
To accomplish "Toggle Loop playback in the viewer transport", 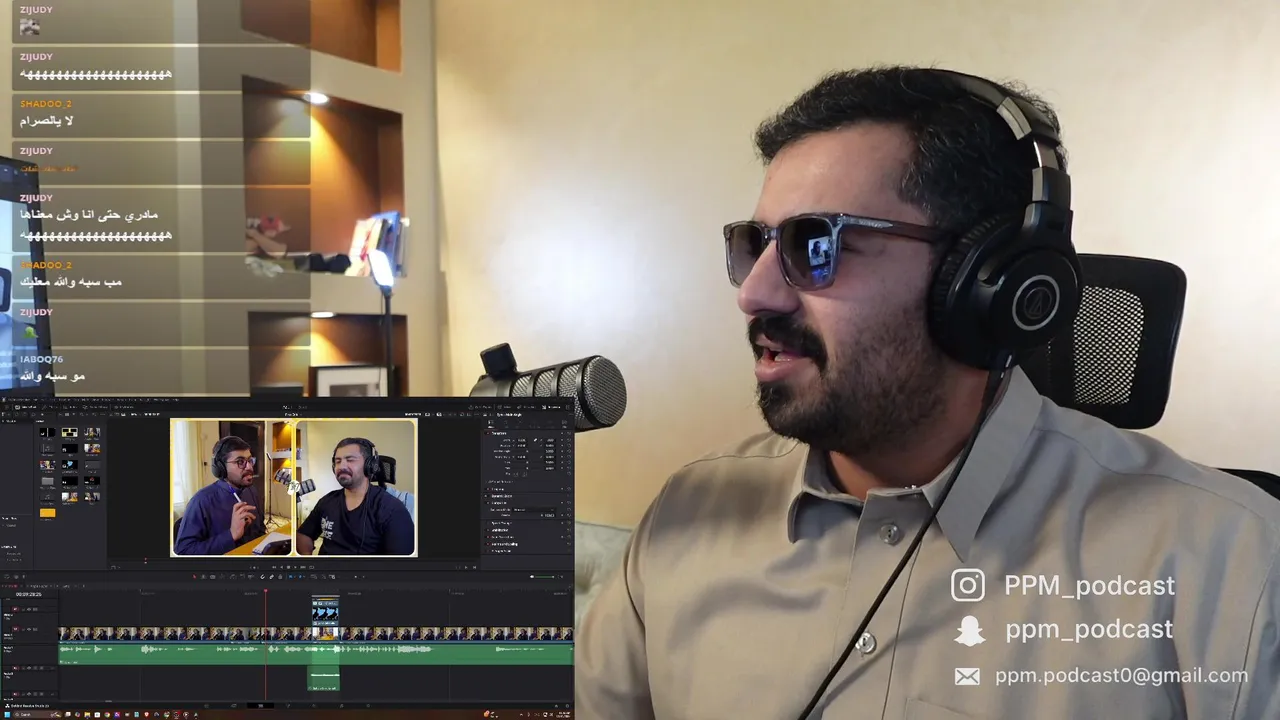I will coord(312,567).
